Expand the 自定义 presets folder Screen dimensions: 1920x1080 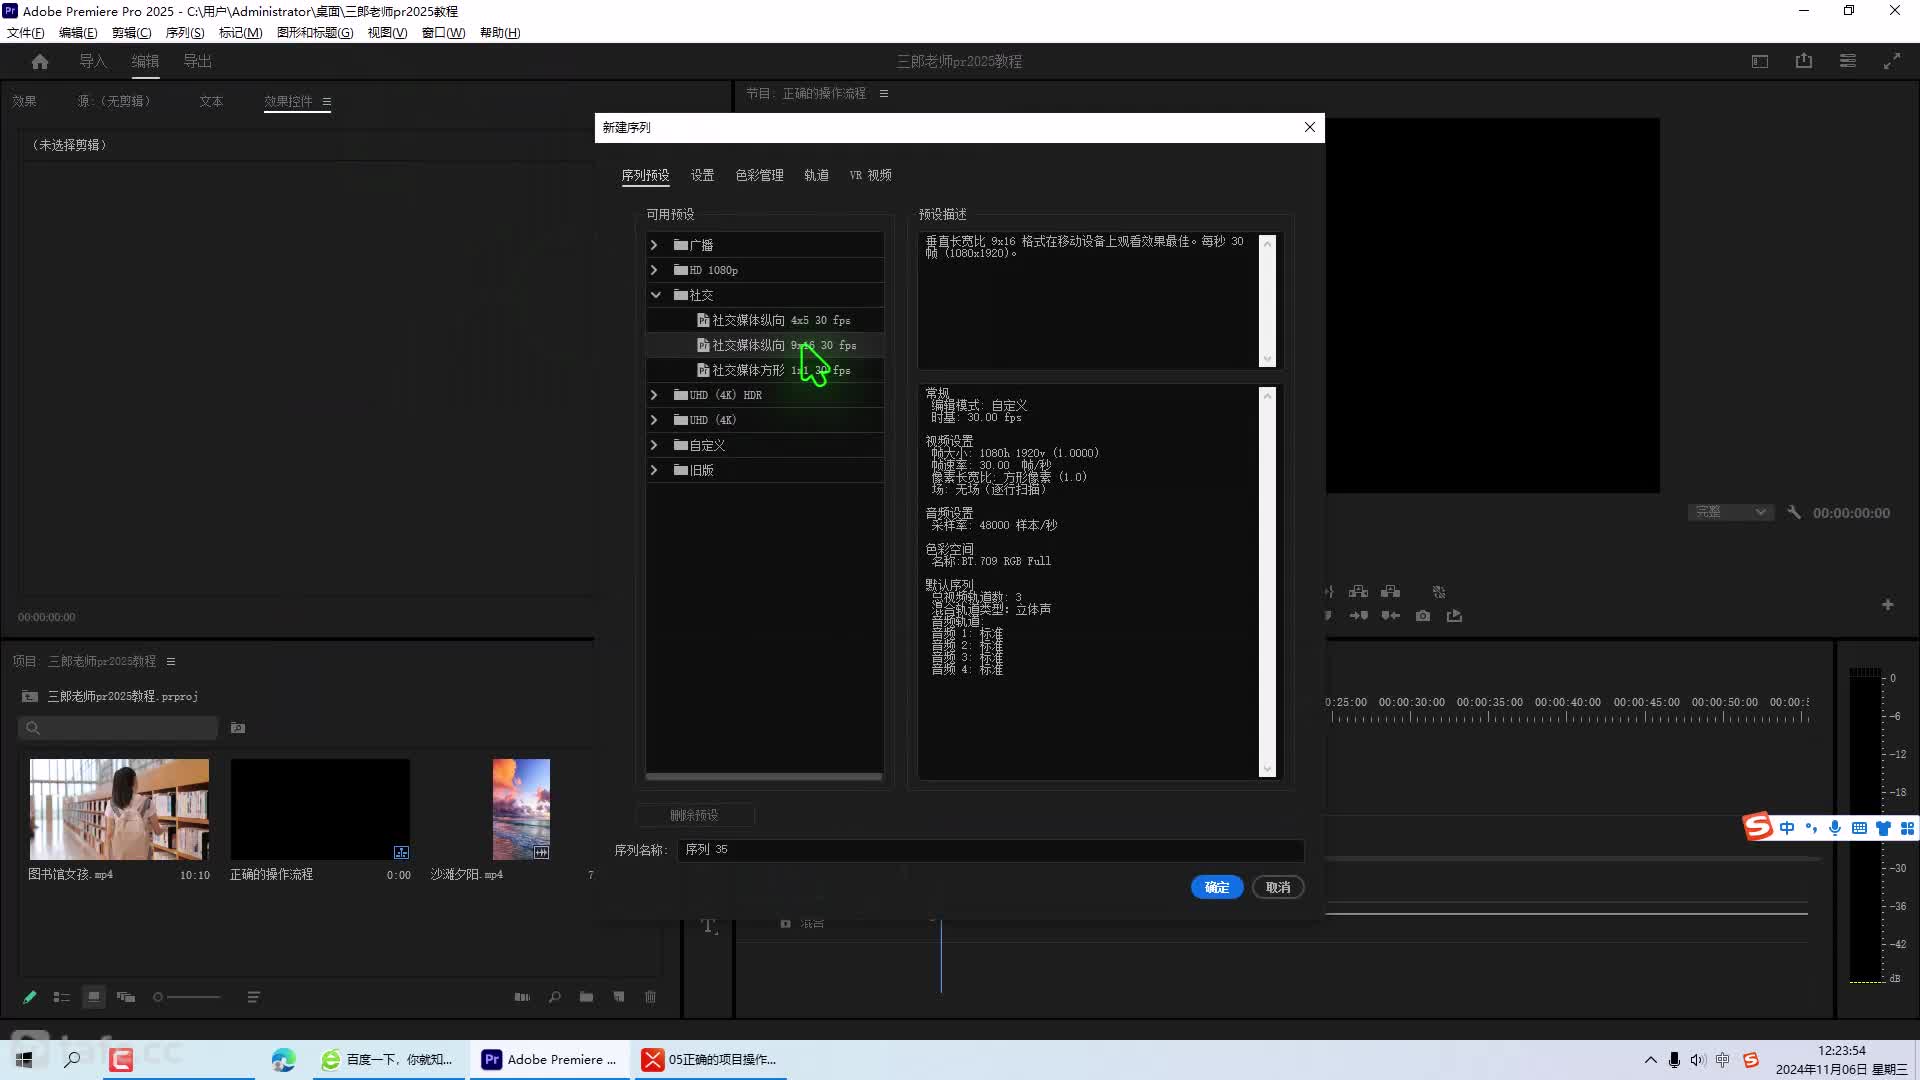tap(655, 445)
